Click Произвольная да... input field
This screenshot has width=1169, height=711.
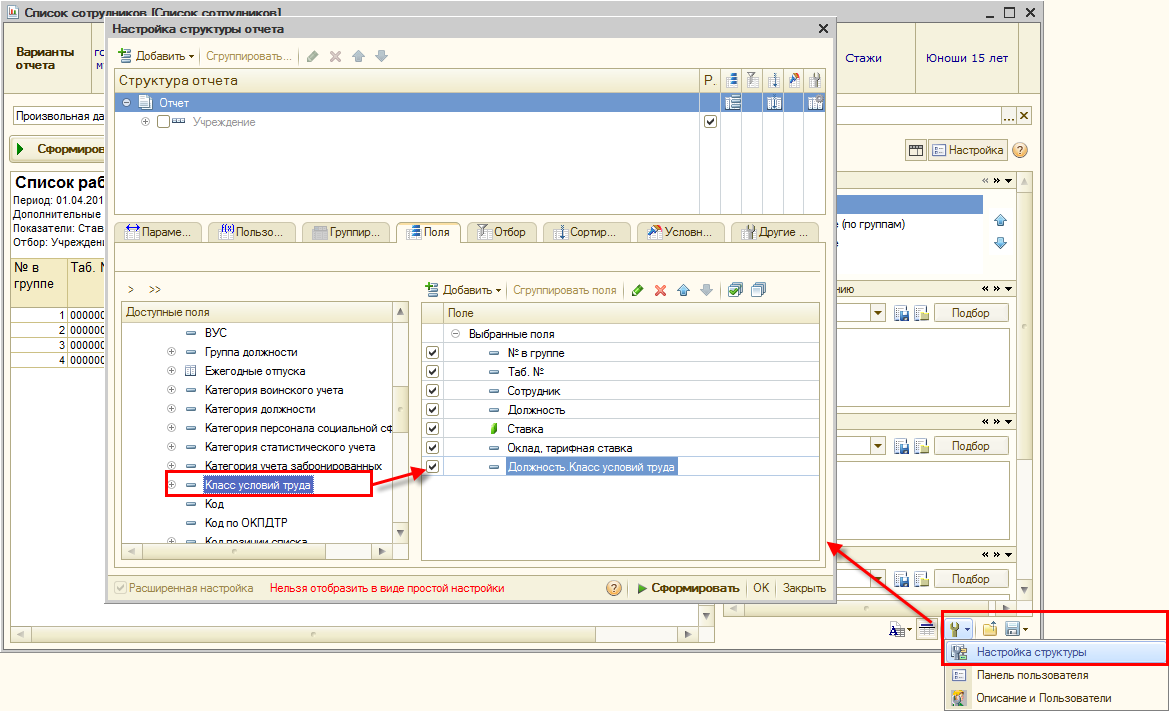coord(60,116)
